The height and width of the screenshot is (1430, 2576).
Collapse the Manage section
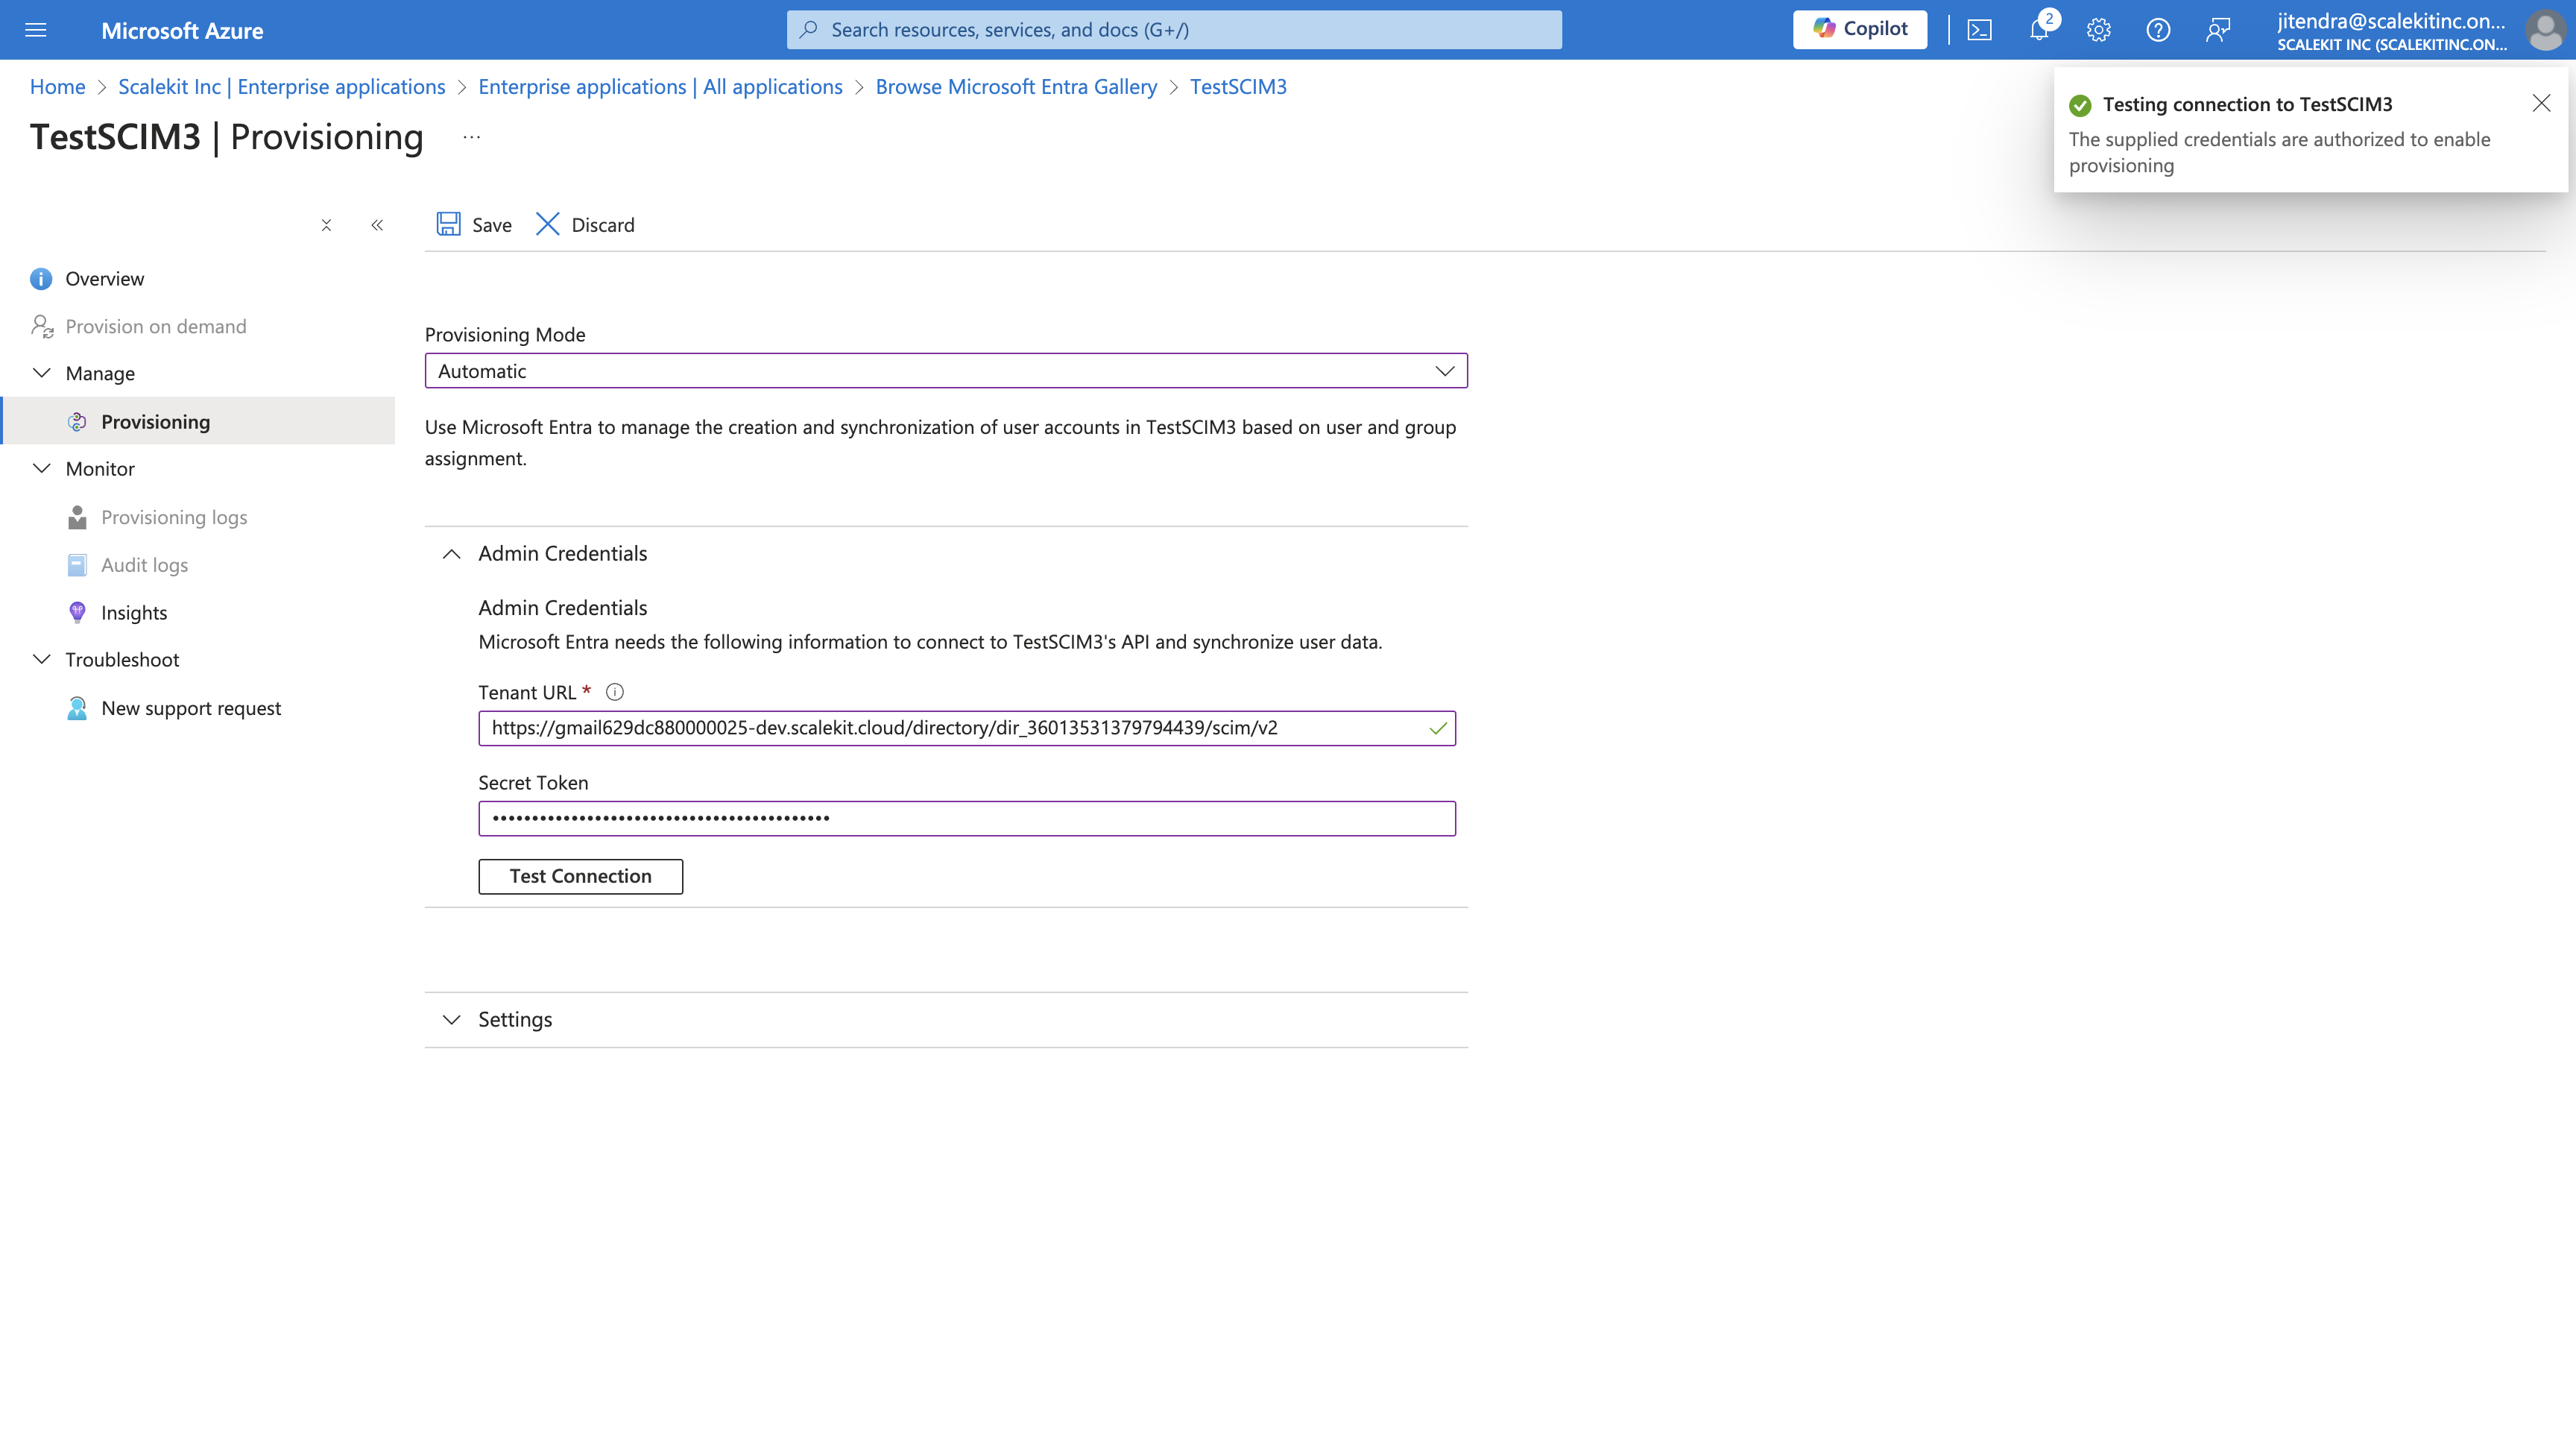(x=42, y=373)
